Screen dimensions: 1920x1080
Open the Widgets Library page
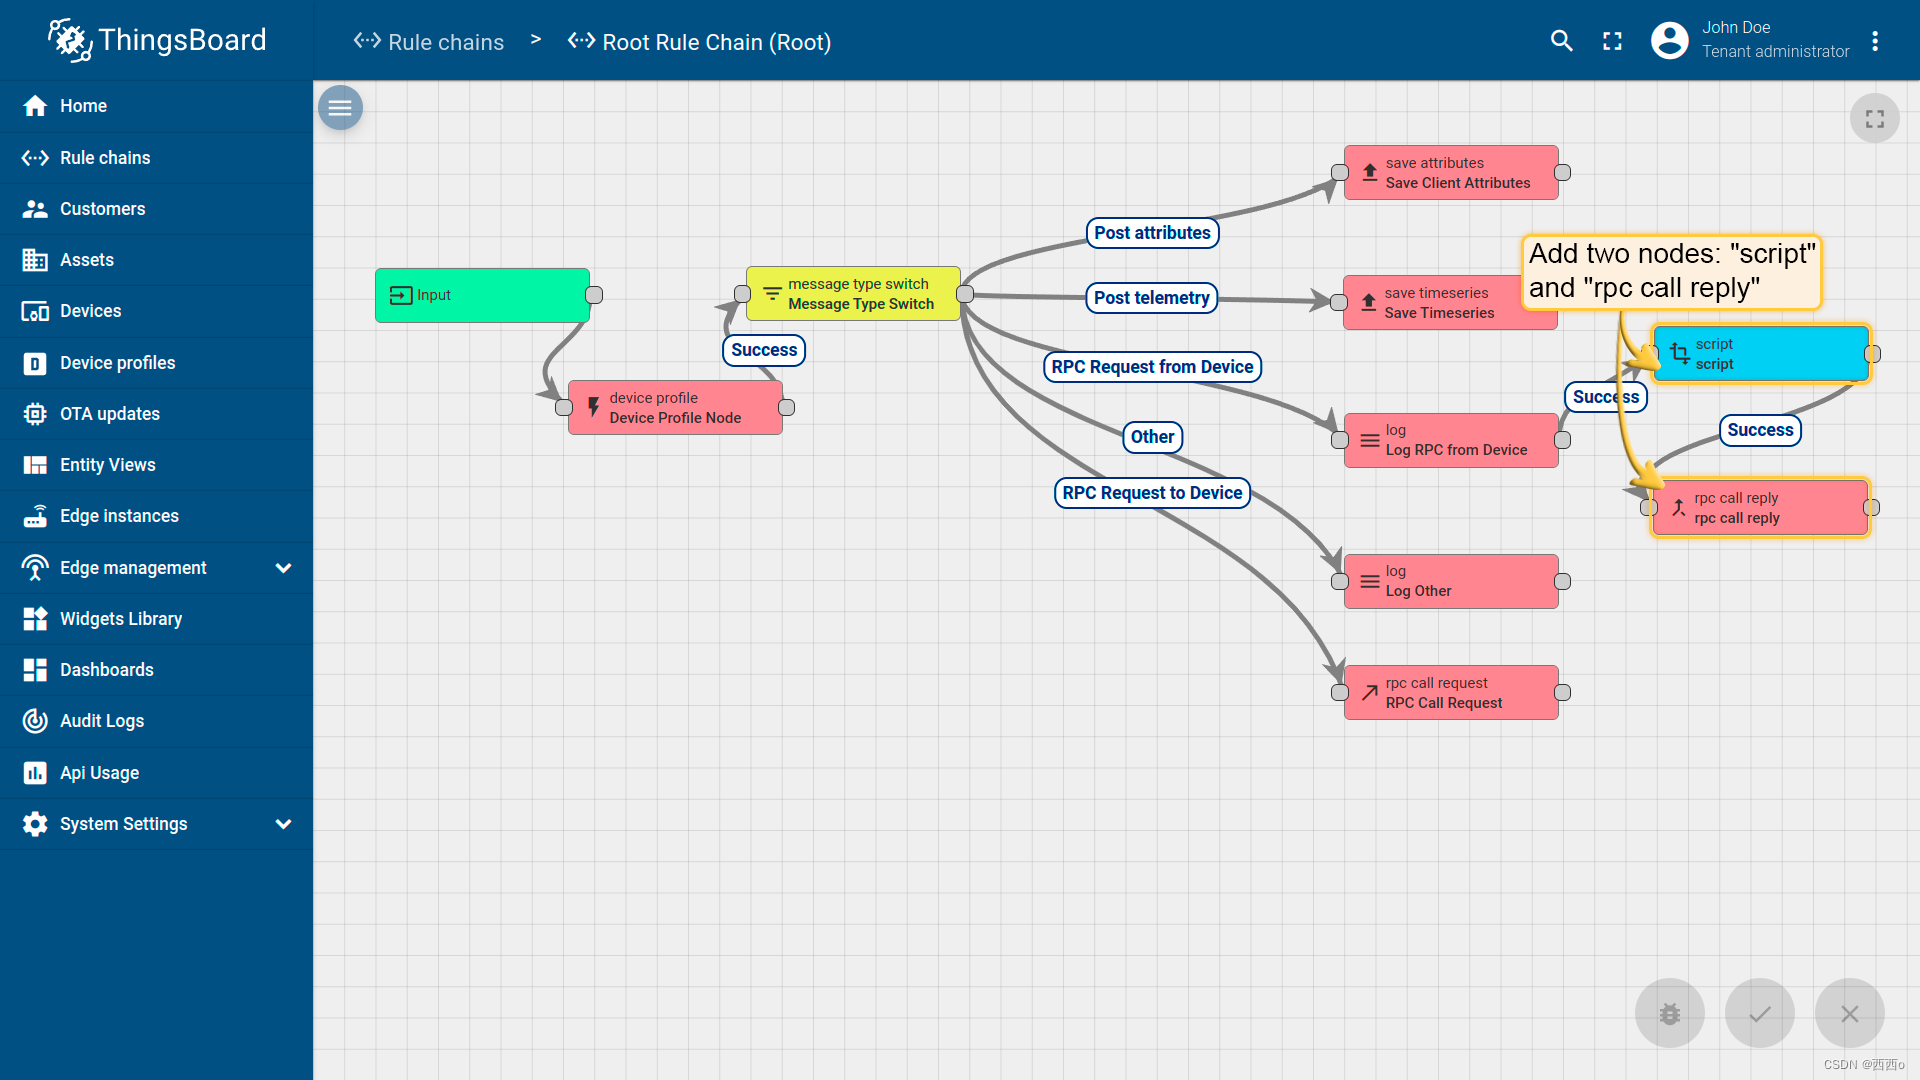[x=120, y=619]
